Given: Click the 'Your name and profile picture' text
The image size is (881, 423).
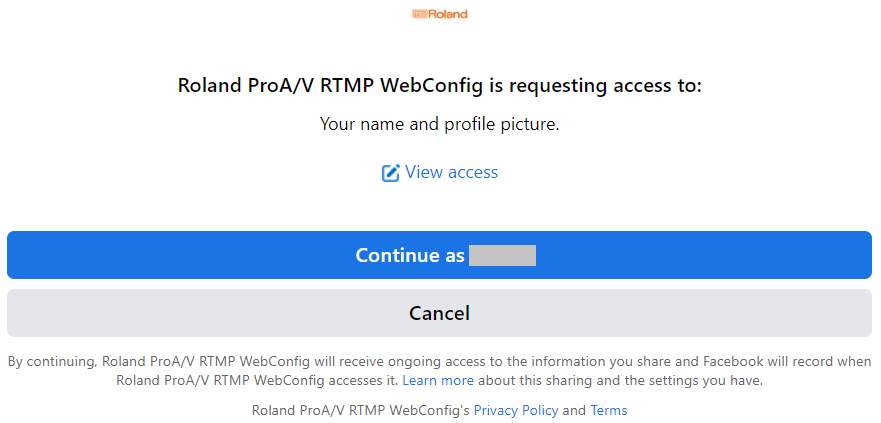Looking at the screenshot, I should tap(439, 124).
